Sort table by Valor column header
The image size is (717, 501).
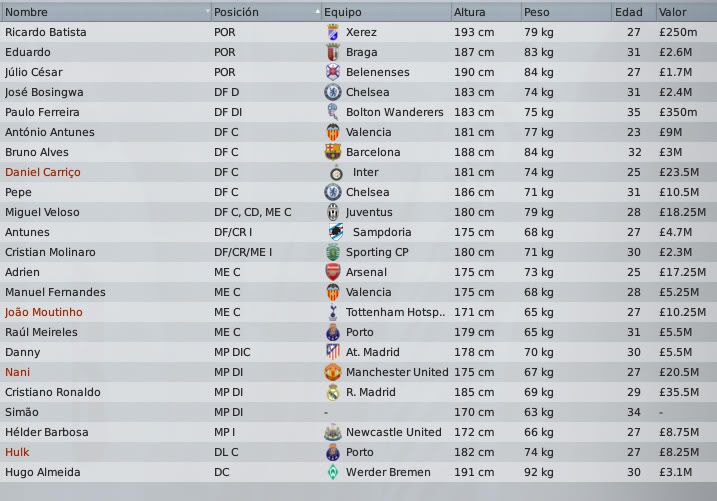tap(672, 12)
